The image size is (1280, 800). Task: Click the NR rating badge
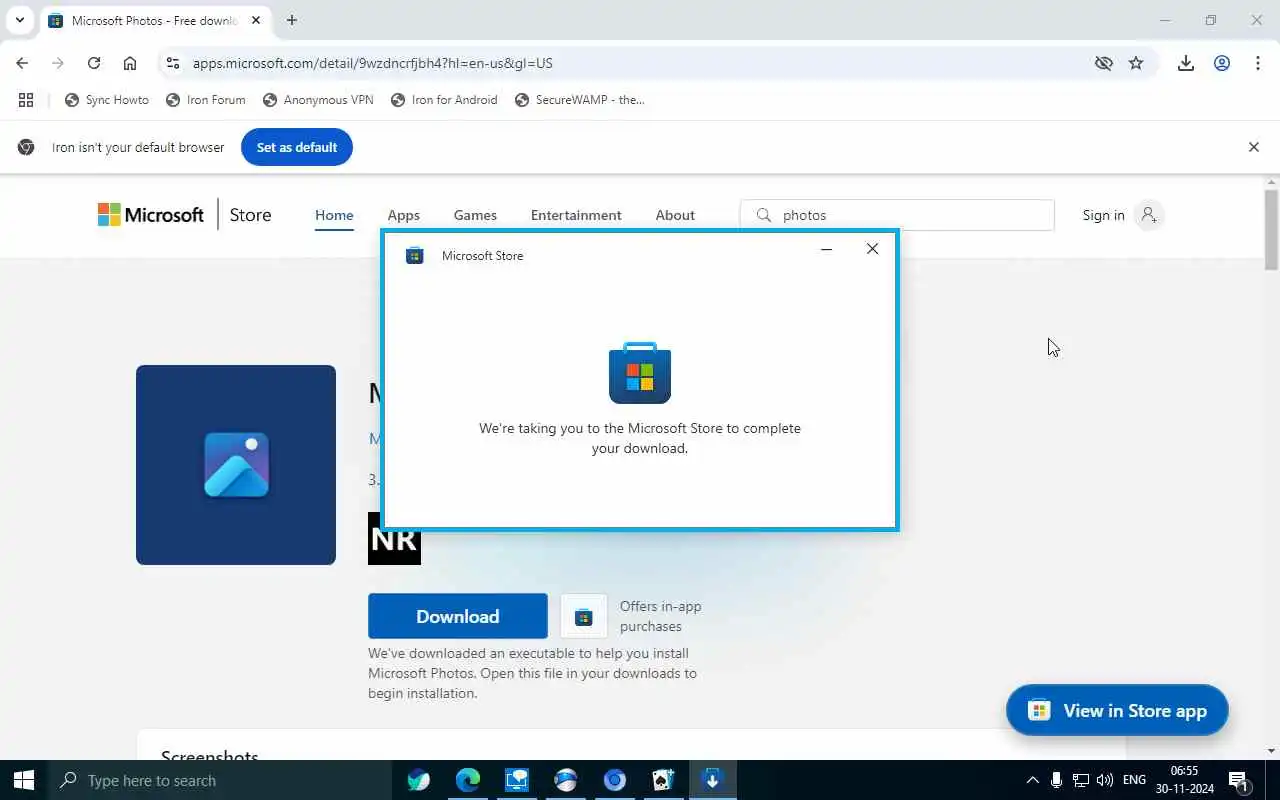pyautogui.click(x=394, y=539)
